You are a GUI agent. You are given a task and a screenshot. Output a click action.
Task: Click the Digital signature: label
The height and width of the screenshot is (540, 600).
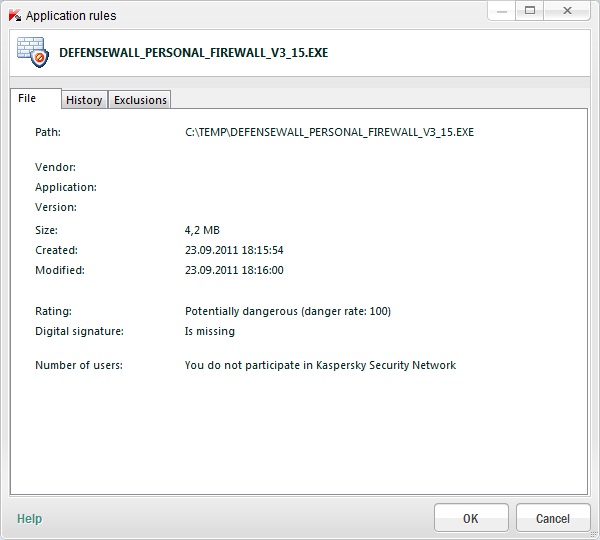click(80, 331)
